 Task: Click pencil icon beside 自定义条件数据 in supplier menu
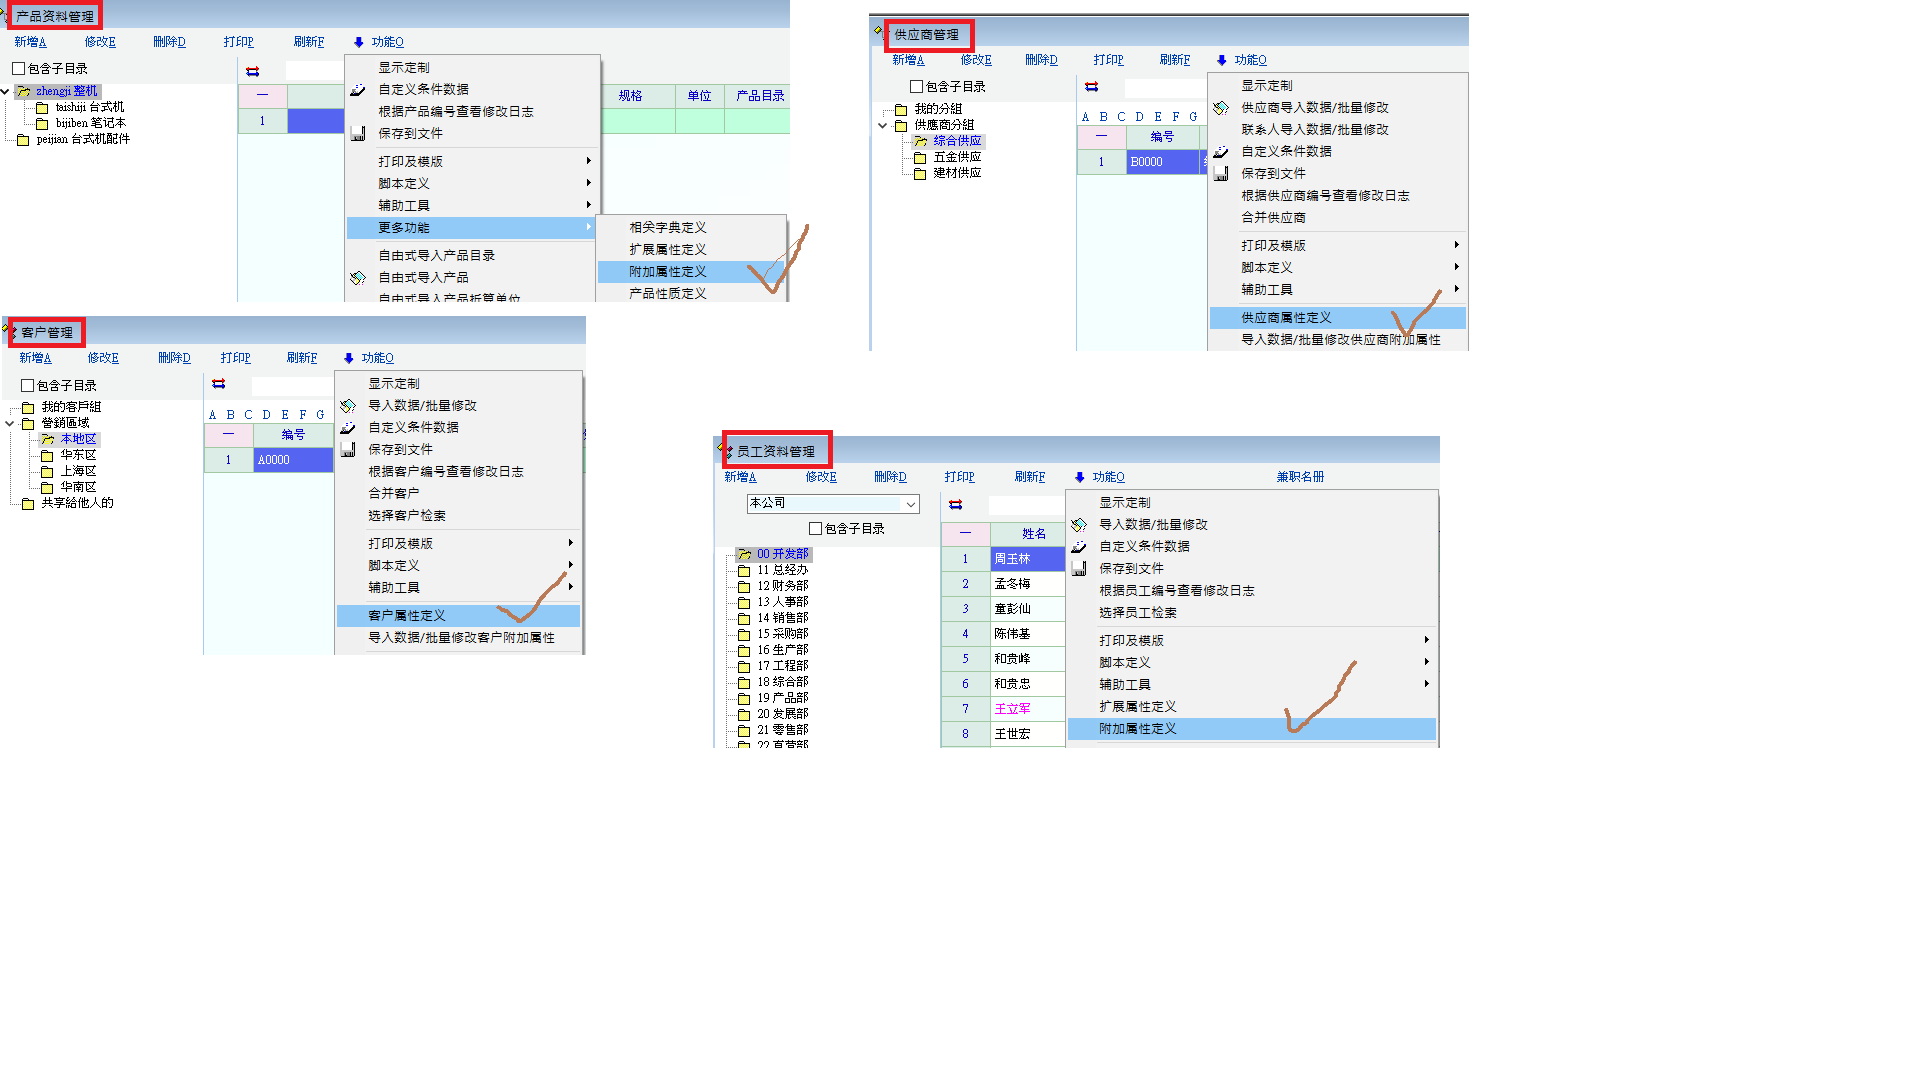[1221, 152]
